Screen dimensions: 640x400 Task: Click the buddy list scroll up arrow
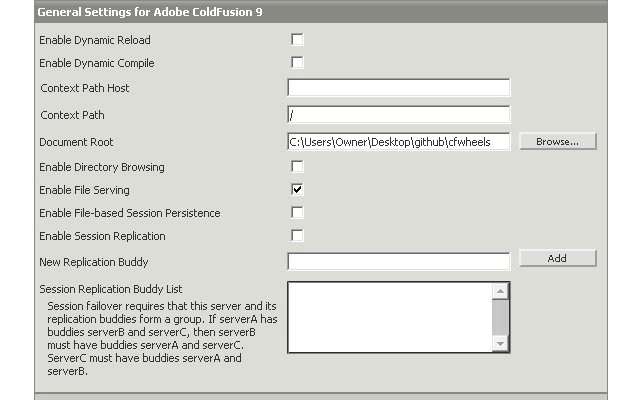click(500, 291)
